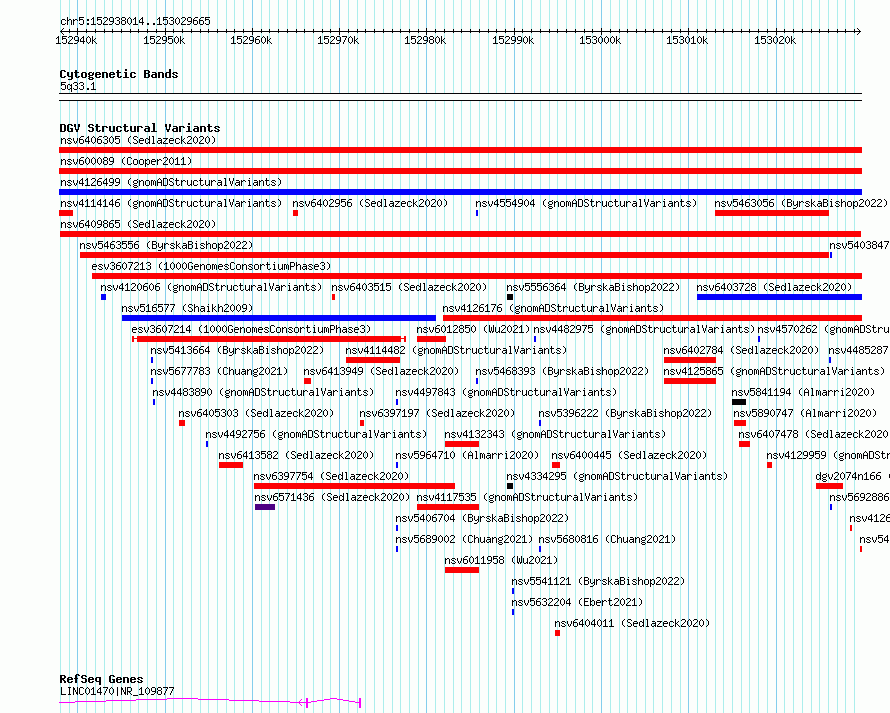Click nsv6571436 (Sedlazeck2020) label
This screenshot has width=890, height=713.
pyautogui.click(x=332, y=497)
